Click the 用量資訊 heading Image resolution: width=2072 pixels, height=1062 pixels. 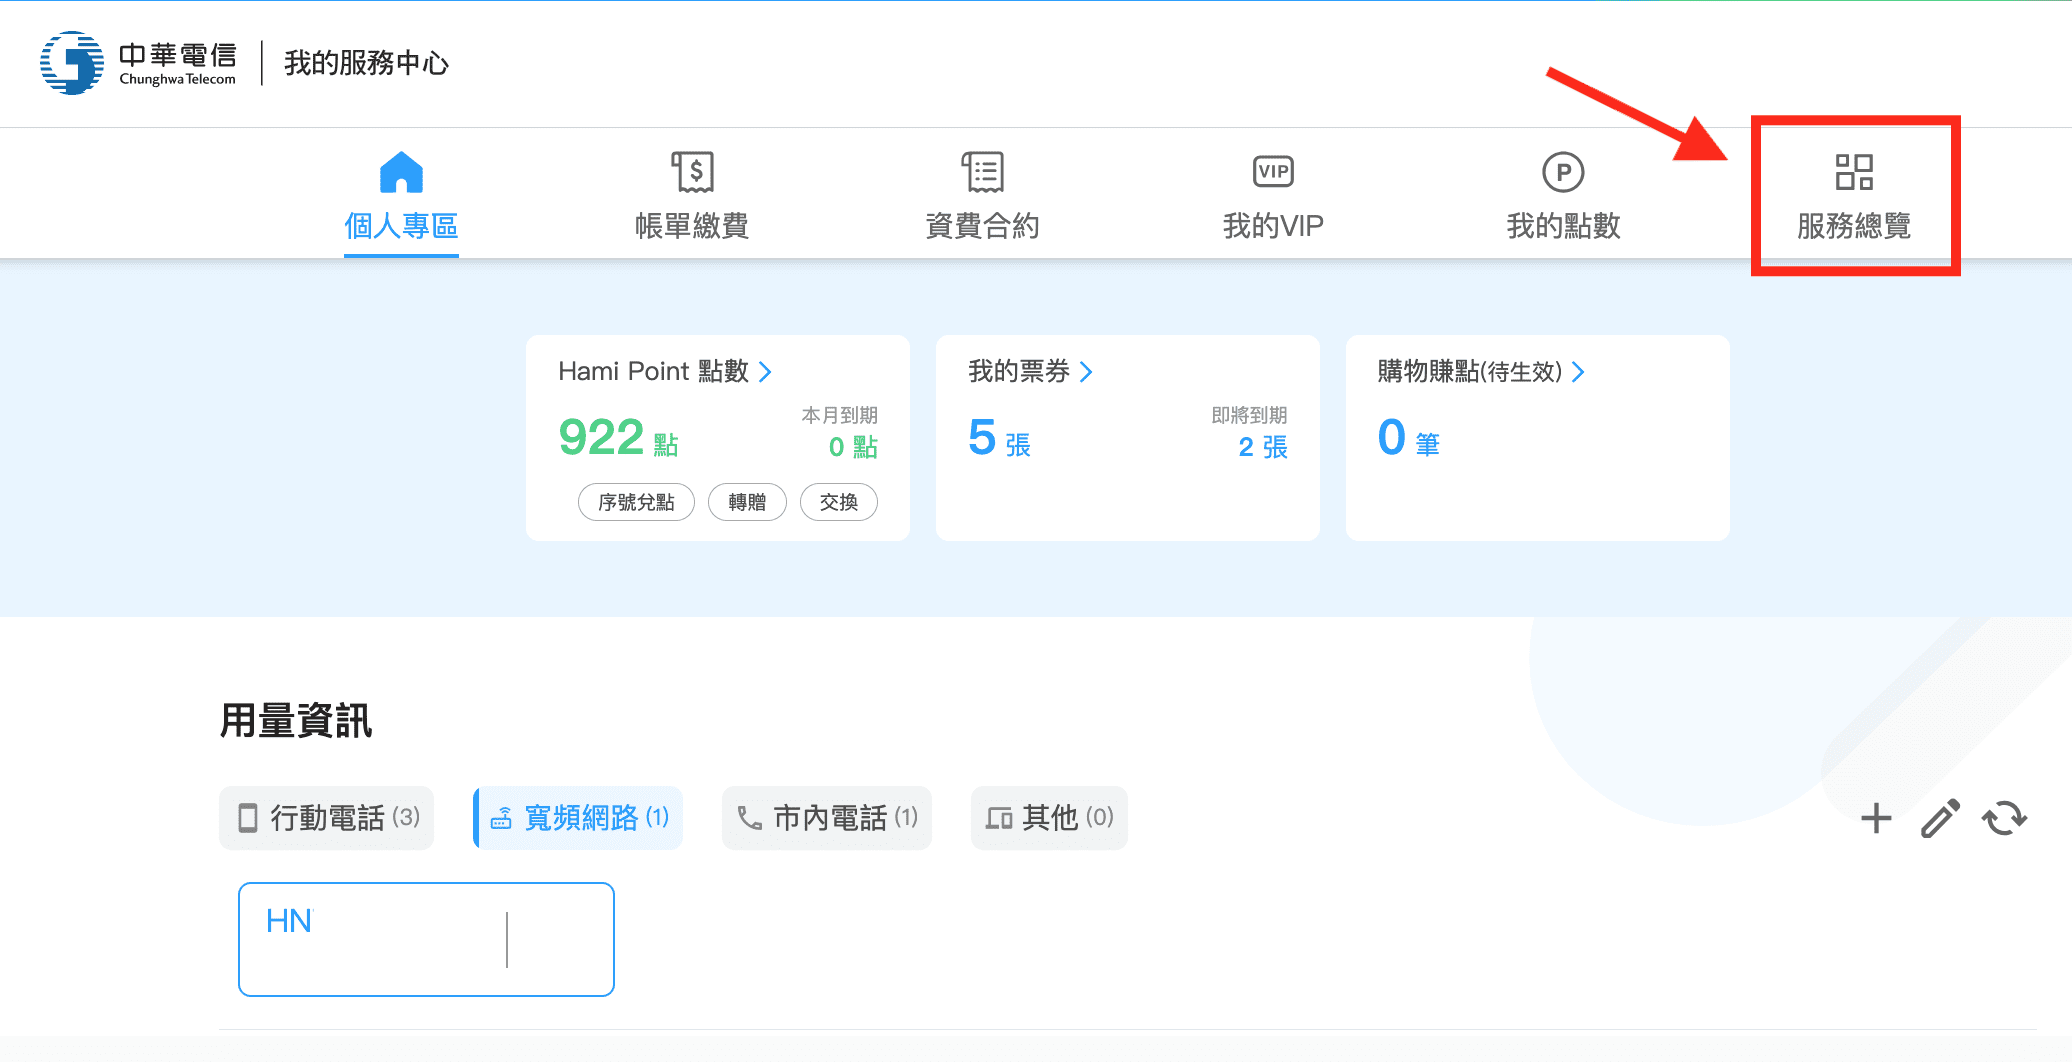point(296,721)
